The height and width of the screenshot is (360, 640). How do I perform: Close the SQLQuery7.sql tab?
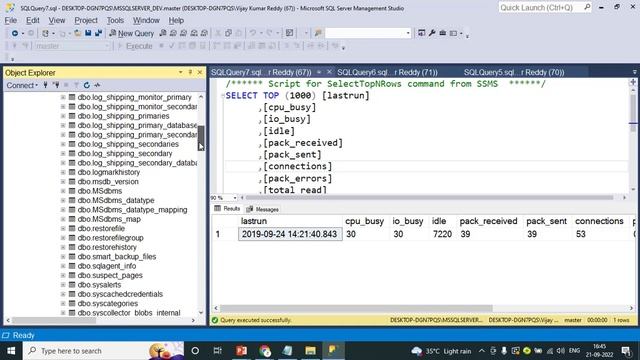(329, 72)
